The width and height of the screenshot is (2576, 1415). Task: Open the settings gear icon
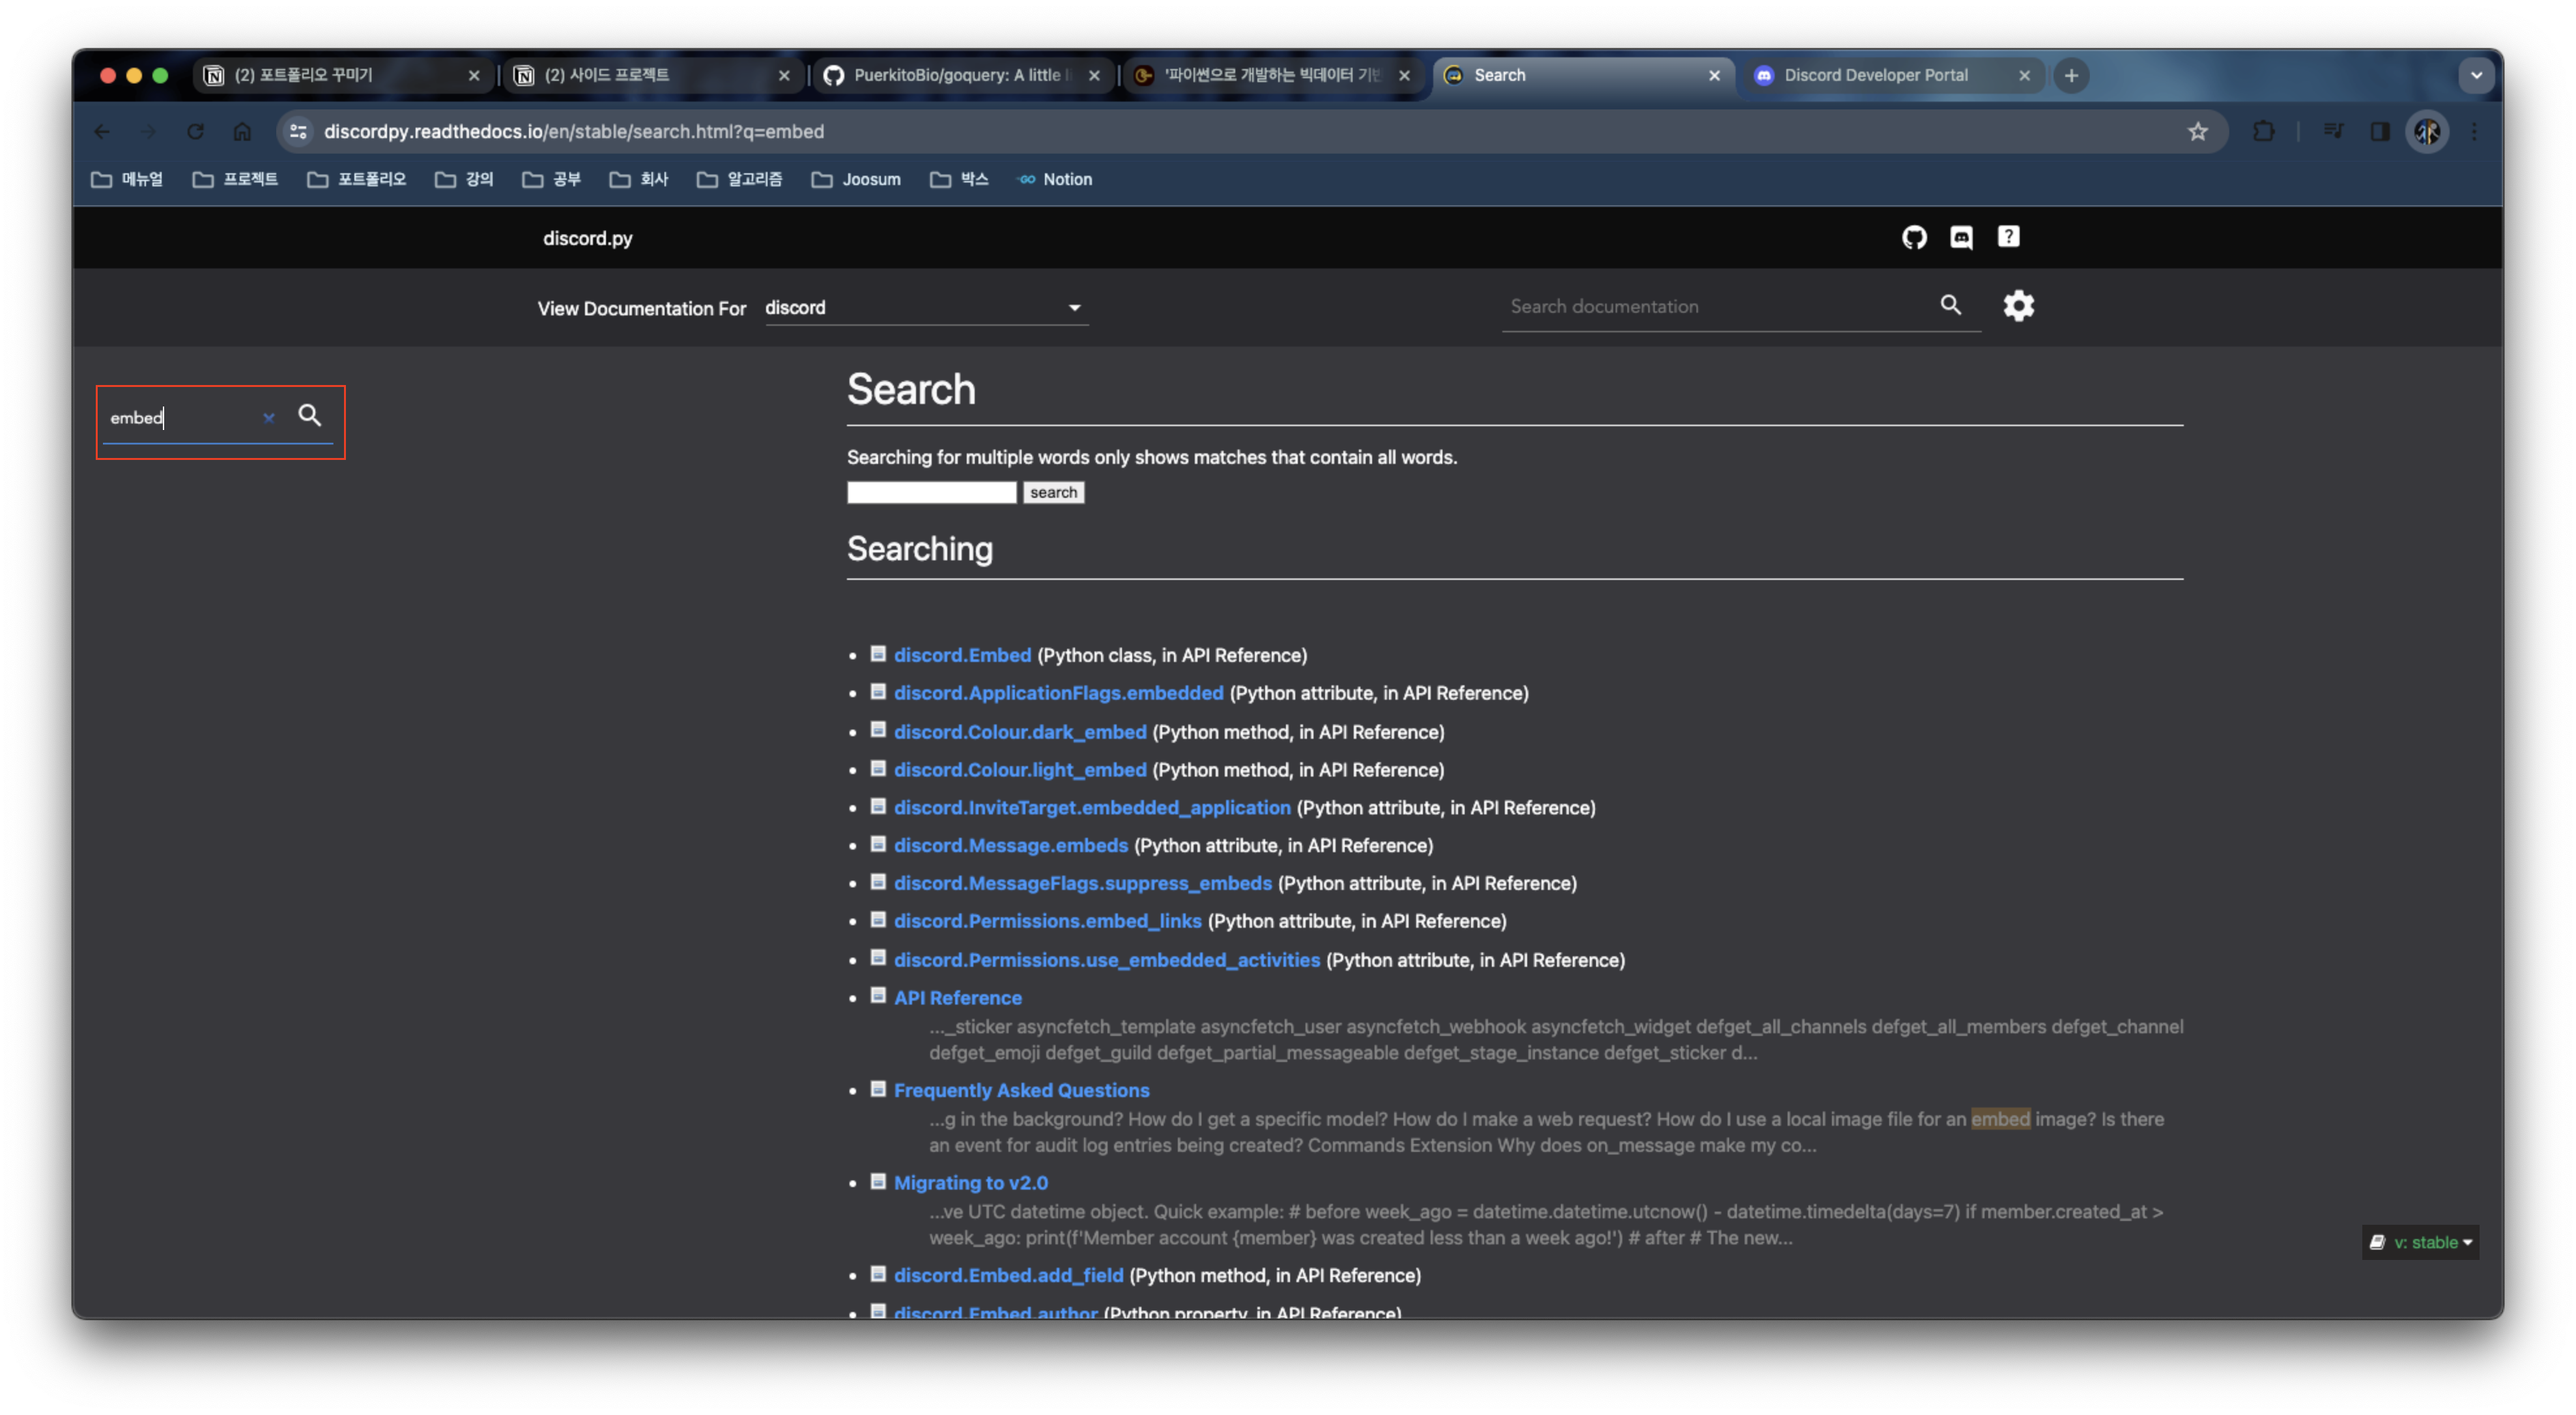pos(2018,305)
